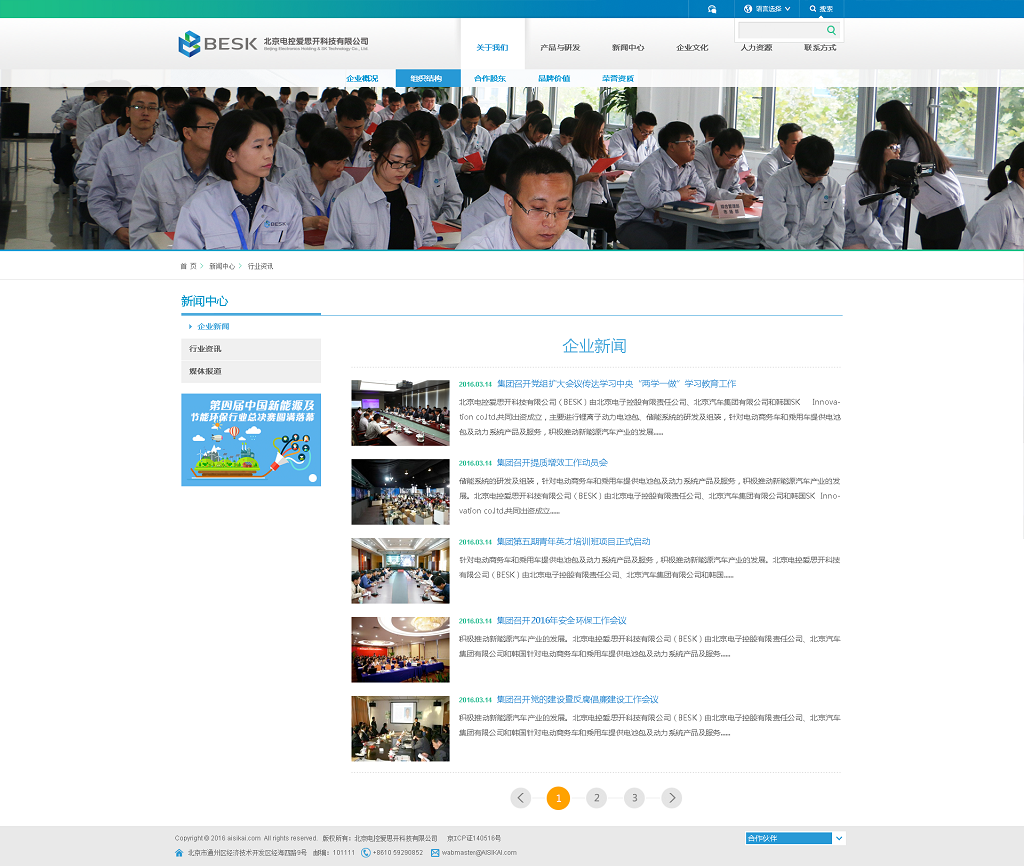Open the 产品与研发 navigation menu
The height and width of the screenshot is (866, 1024).
coord(559,48)
